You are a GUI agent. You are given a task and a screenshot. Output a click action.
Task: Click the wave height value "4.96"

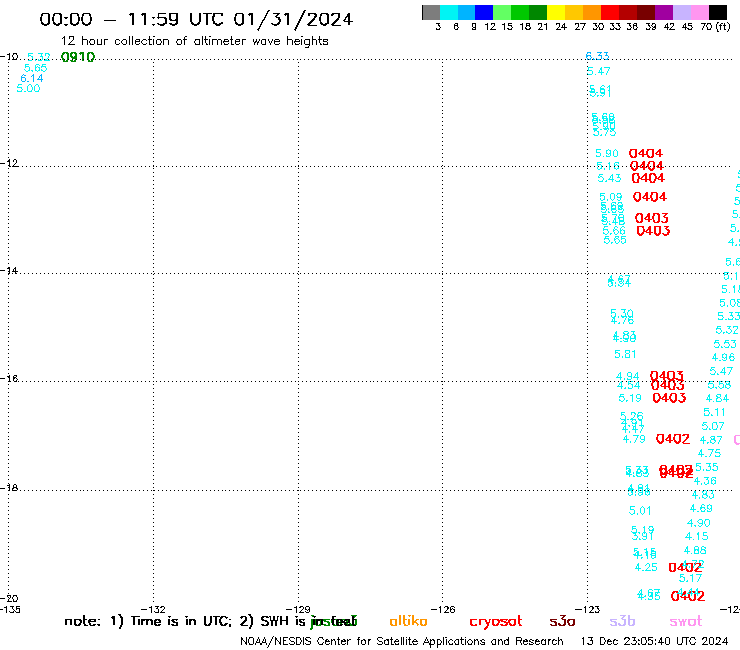(x=723, y=357)
